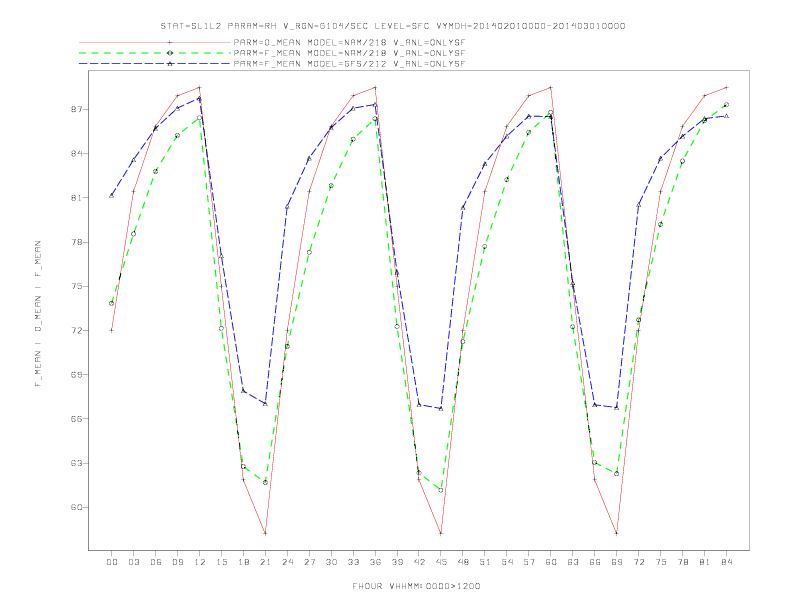
Task: Click the x-axis forecast hour 54
Action: point(507,562)
